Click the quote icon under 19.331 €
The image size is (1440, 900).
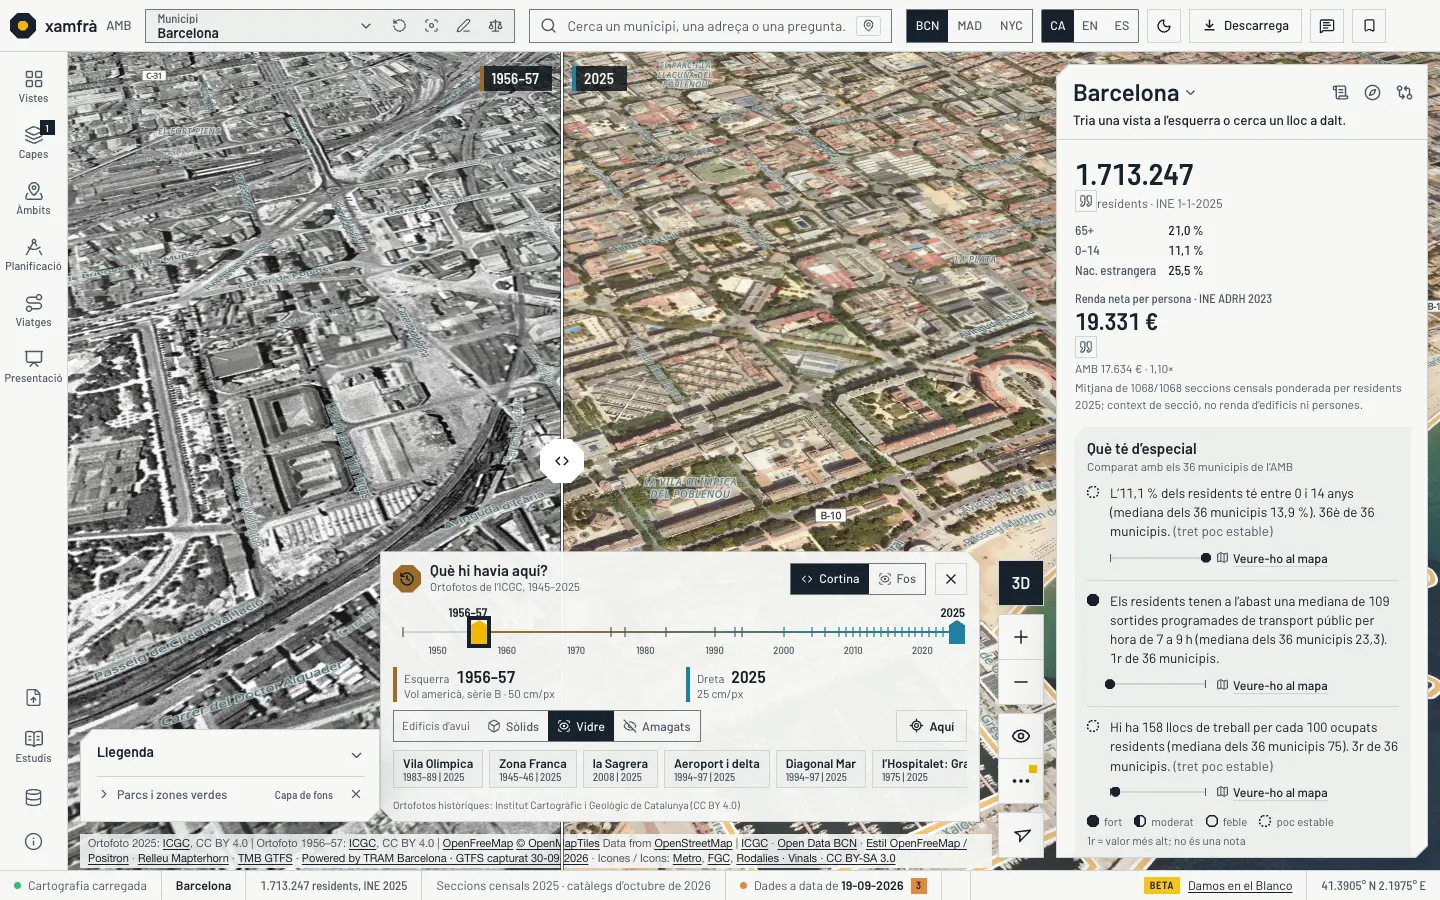1086,347
